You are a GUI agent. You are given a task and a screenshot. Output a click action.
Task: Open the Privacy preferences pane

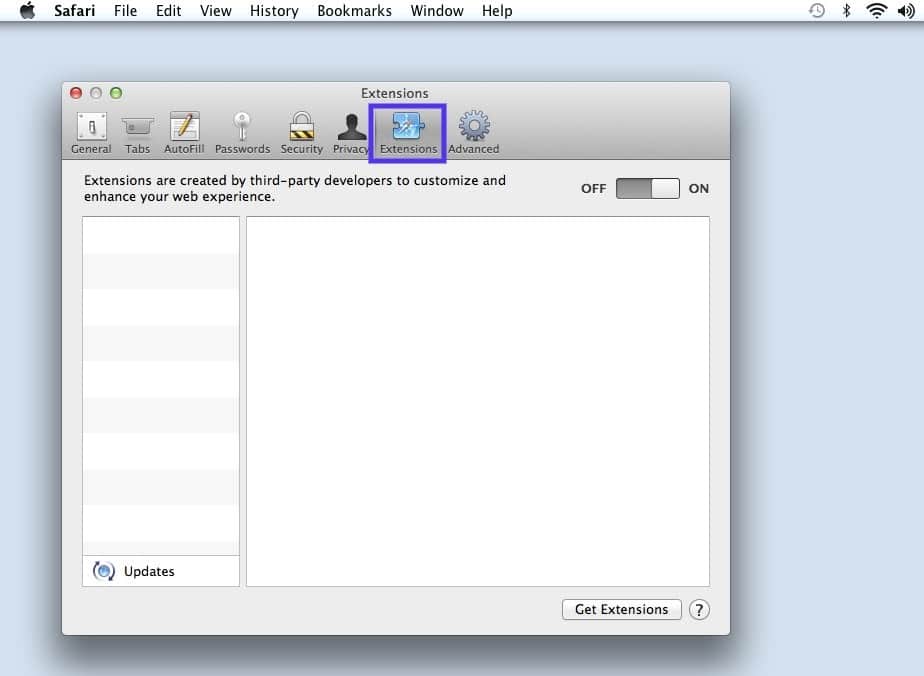(x=351, y=130)
